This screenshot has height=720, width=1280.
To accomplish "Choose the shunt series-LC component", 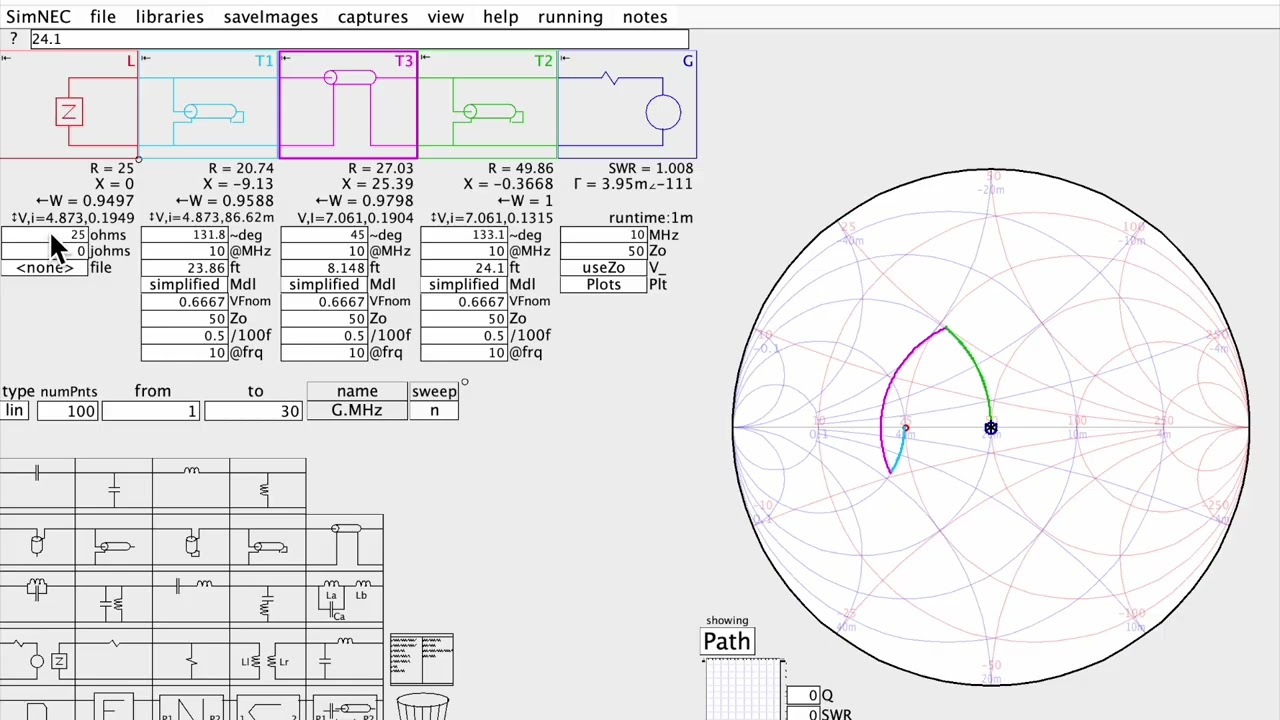I will click(268, 595).
